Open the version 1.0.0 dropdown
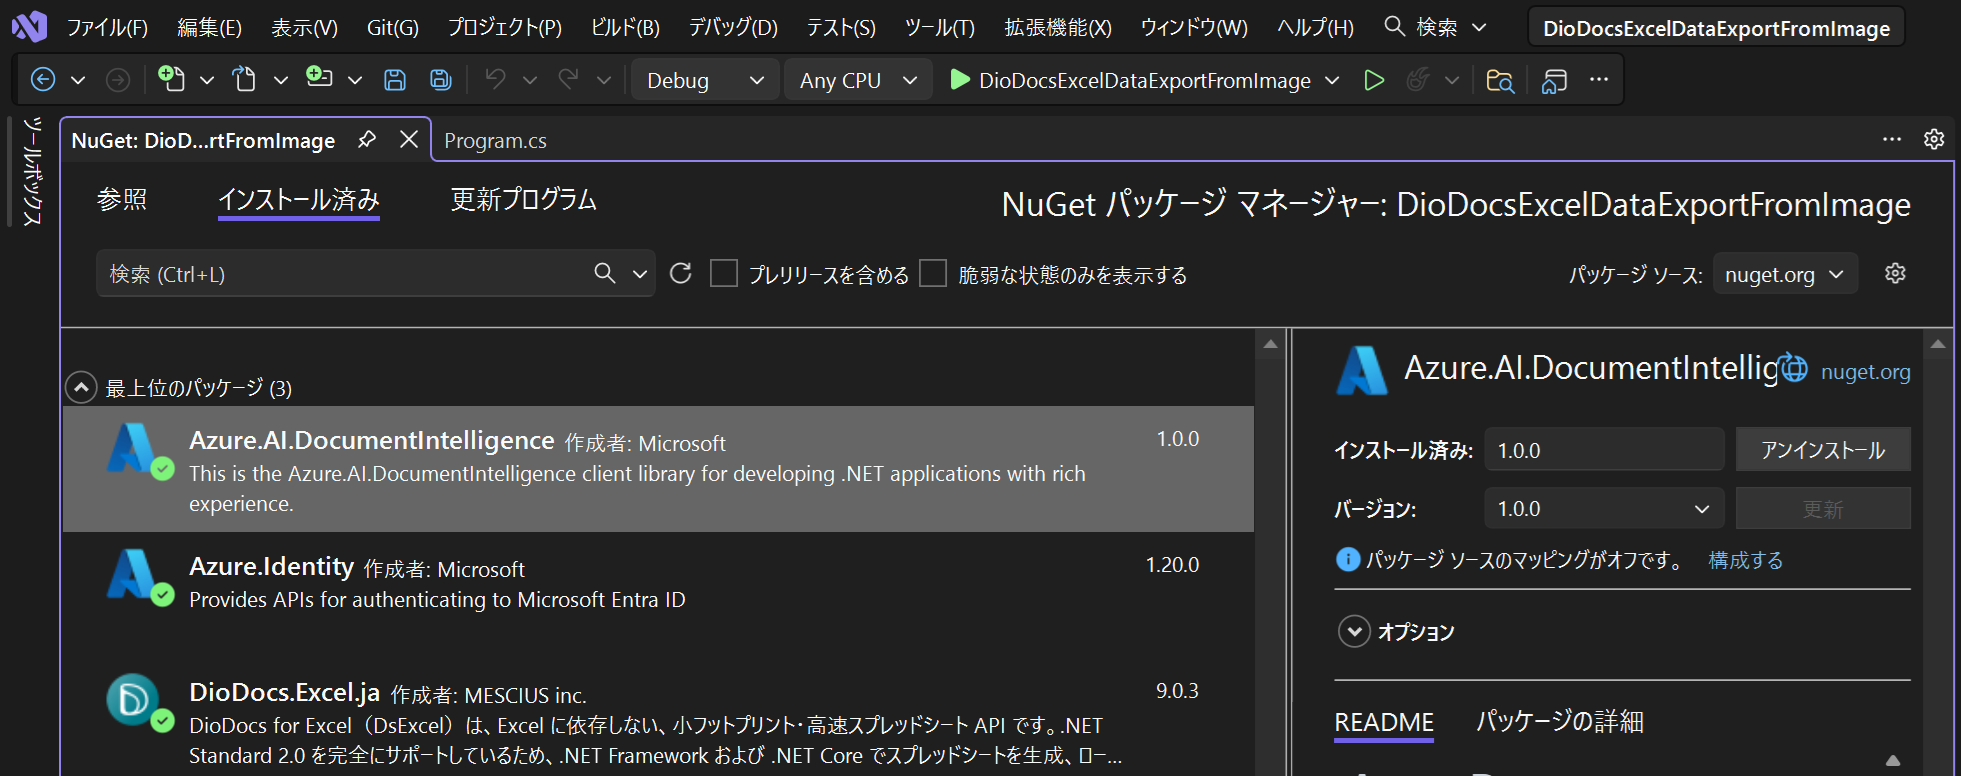This screenshot has height=776, width=1961. [x=1604, y=509]
